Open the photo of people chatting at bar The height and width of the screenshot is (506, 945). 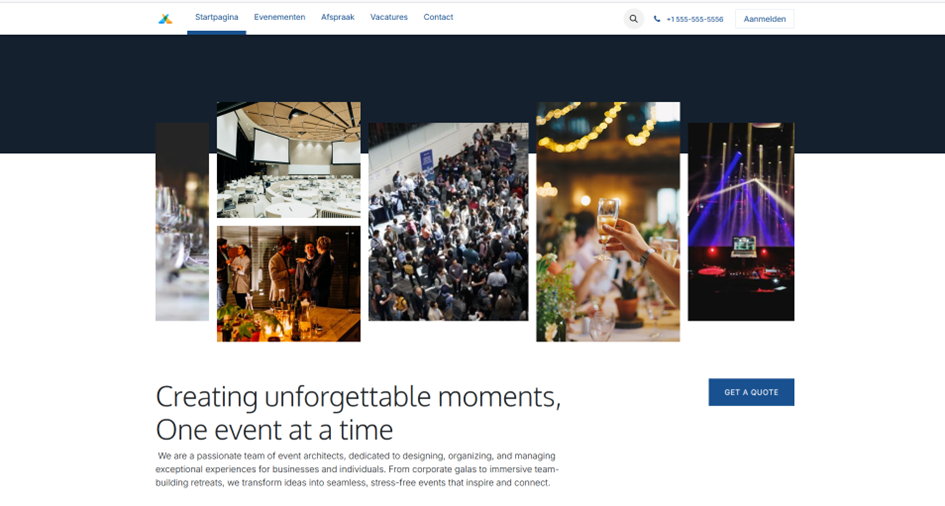click(x=289, y=284)
